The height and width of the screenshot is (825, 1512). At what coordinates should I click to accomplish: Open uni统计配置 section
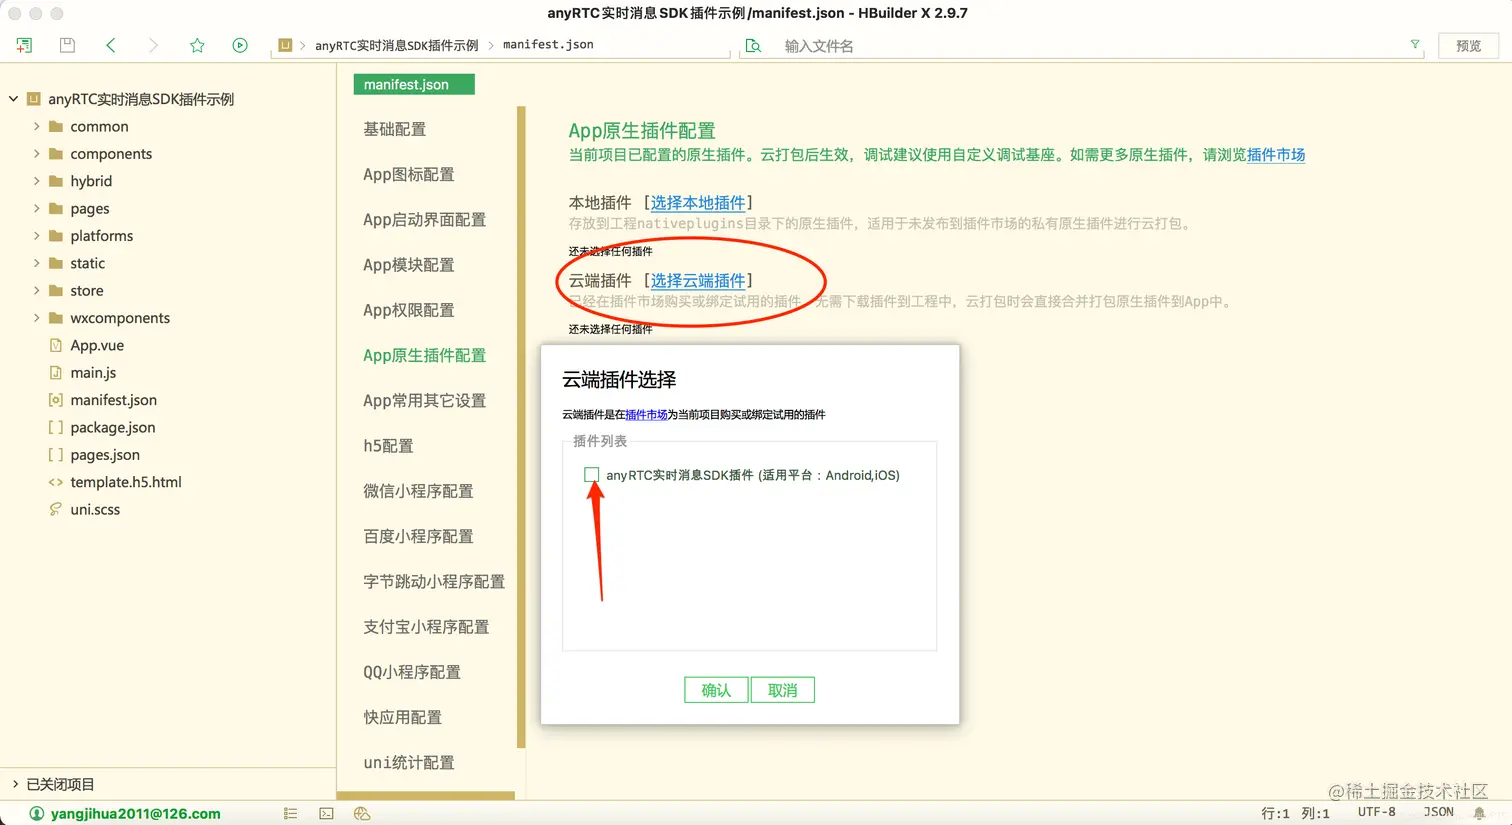click(409, 763)
